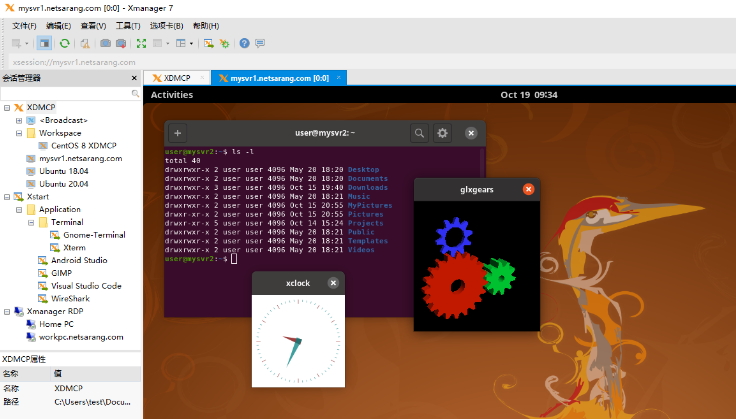
Task: Click Activities in the GNOME top bar
Action: [172, 95]
